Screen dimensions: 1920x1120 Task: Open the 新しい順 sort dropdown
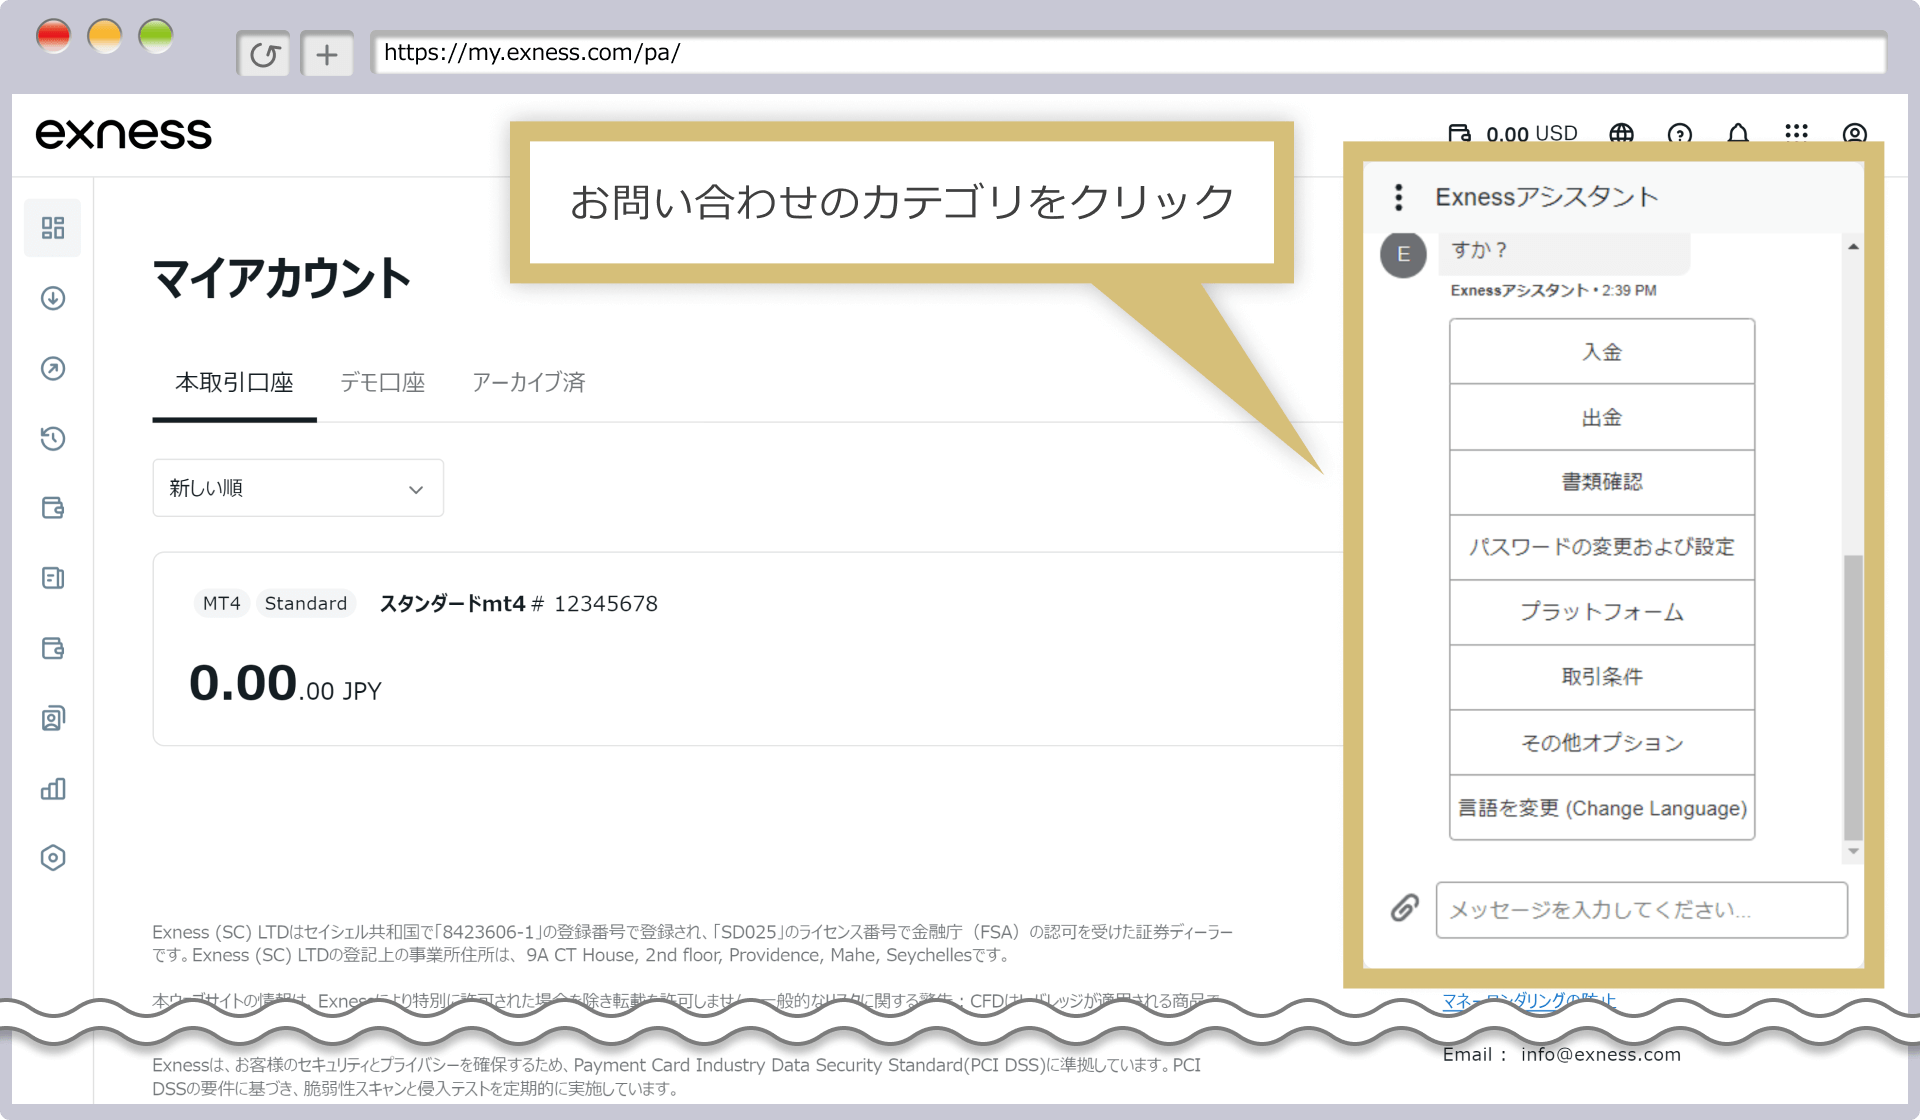tap(298, 488)
